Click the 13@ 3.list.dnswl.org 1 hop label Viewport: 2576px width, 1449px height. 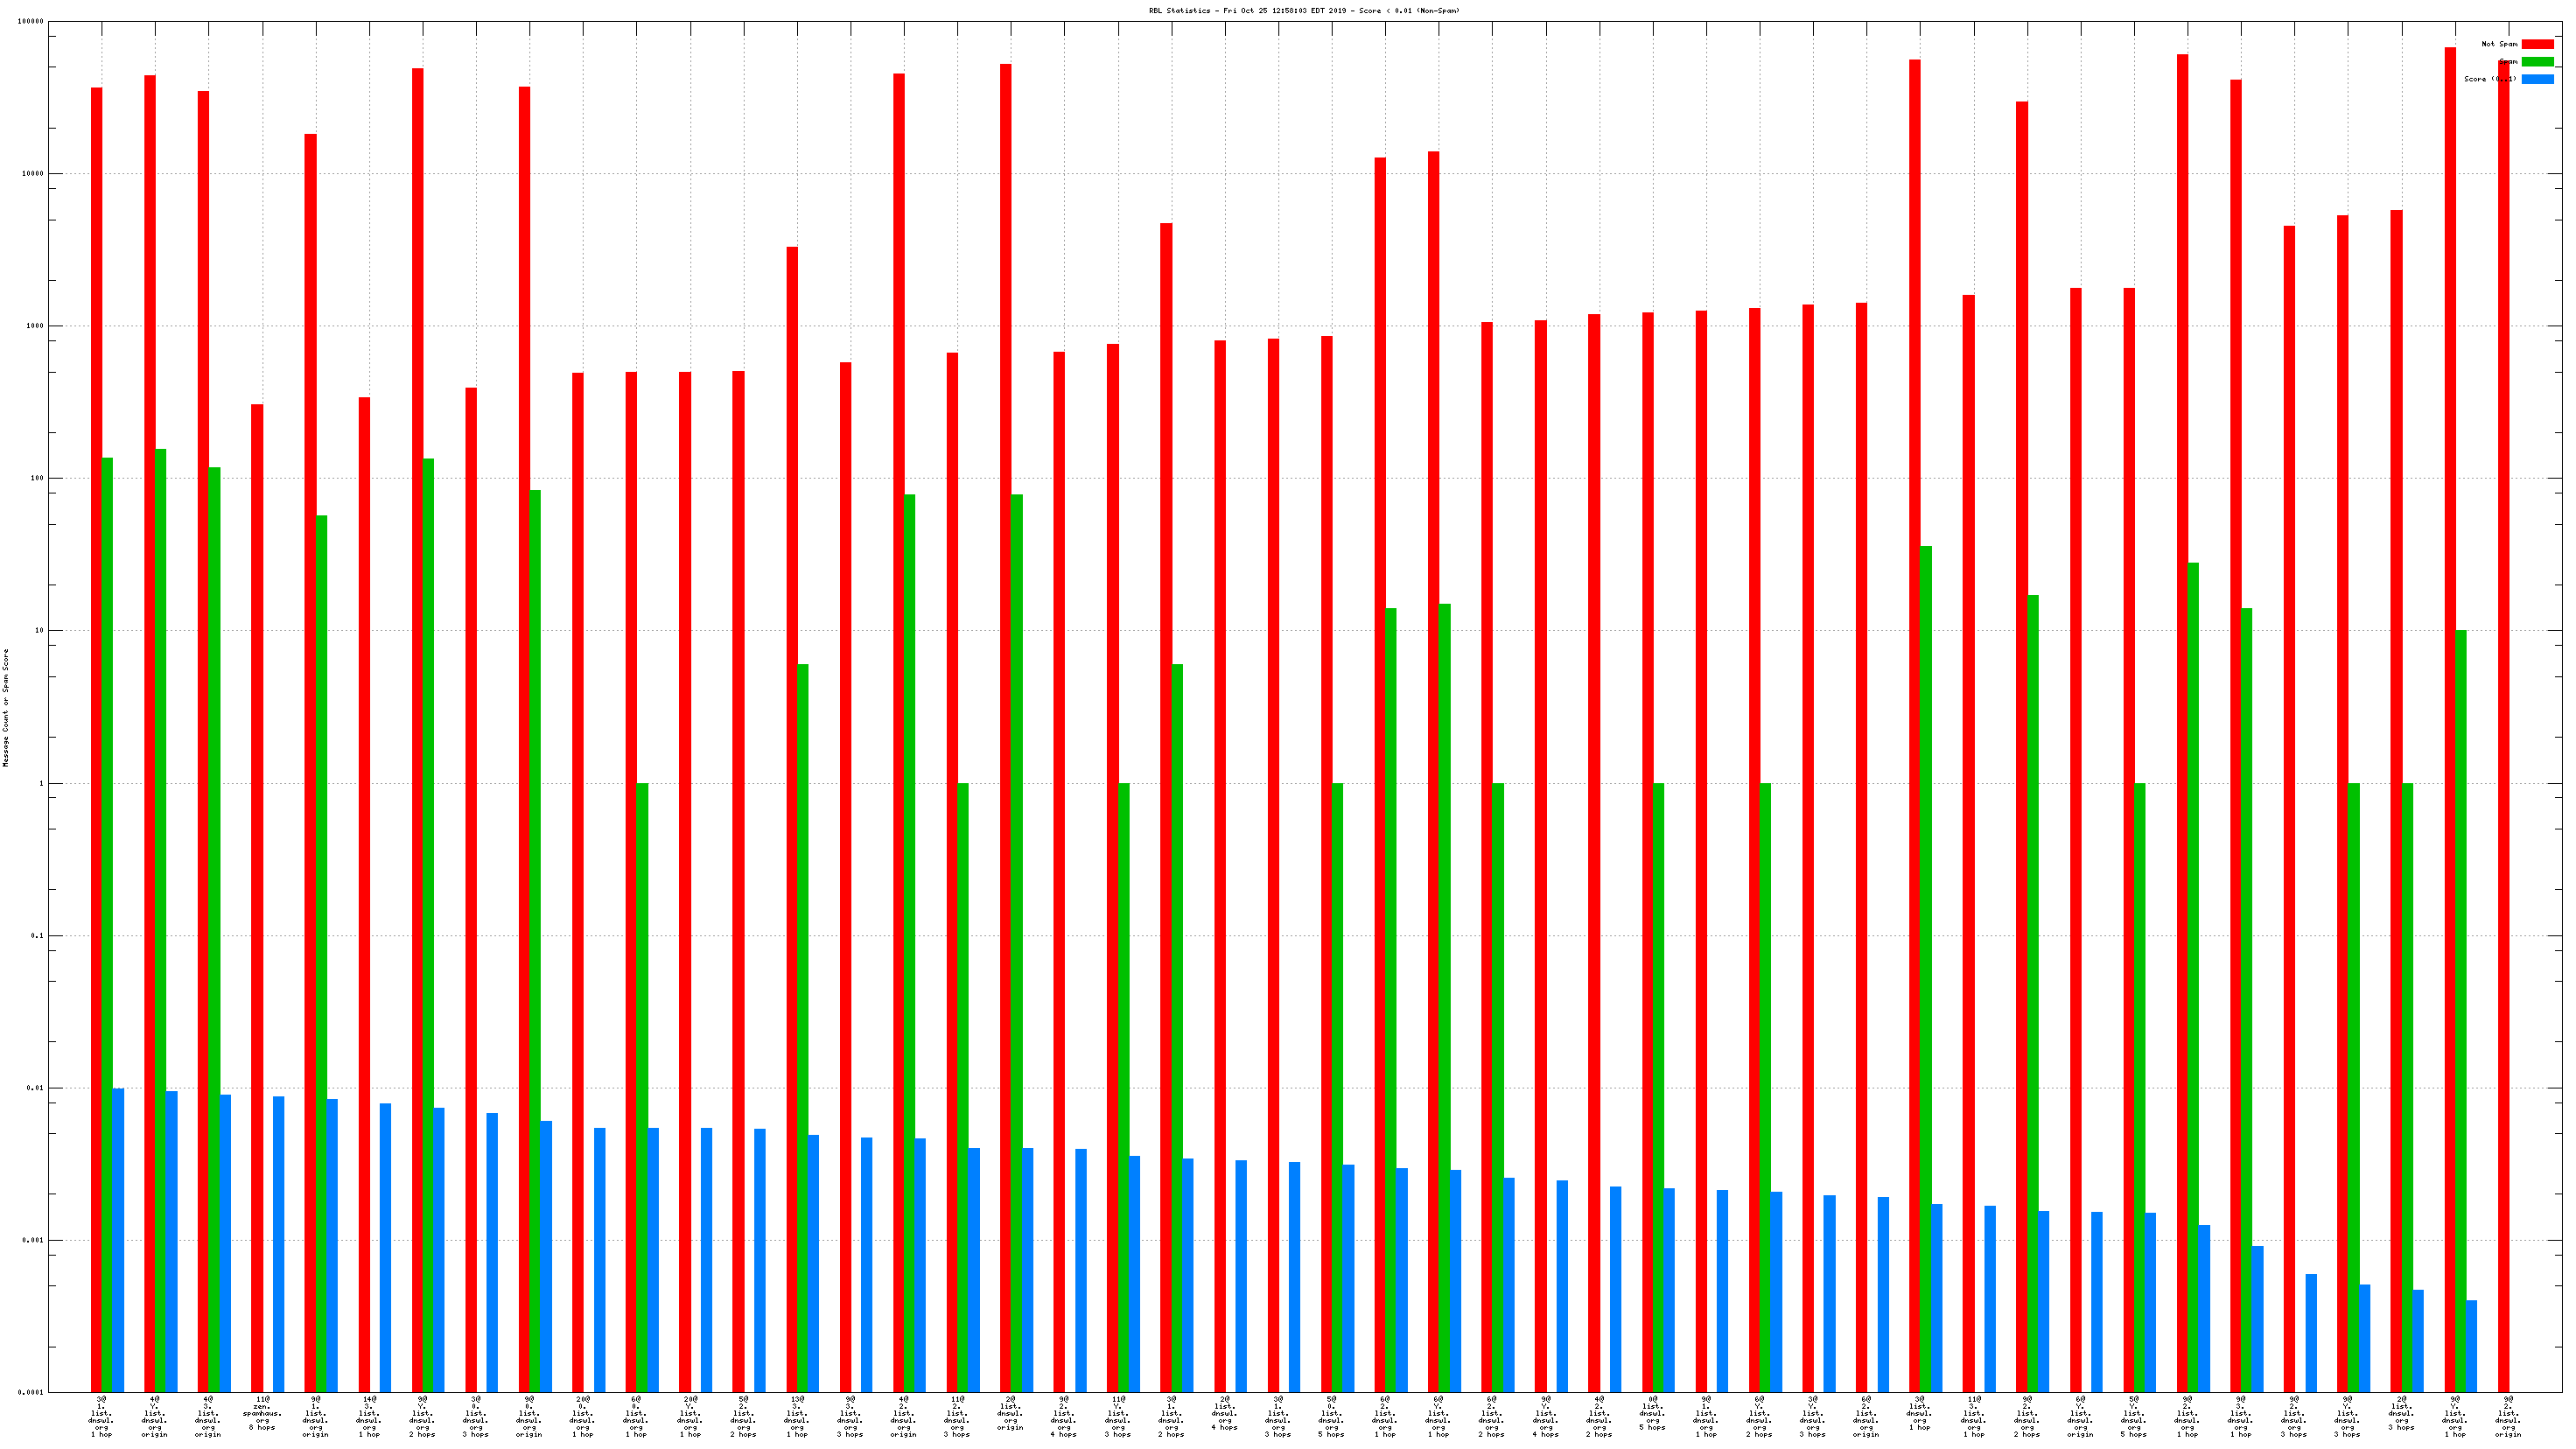click(797, 1417)
